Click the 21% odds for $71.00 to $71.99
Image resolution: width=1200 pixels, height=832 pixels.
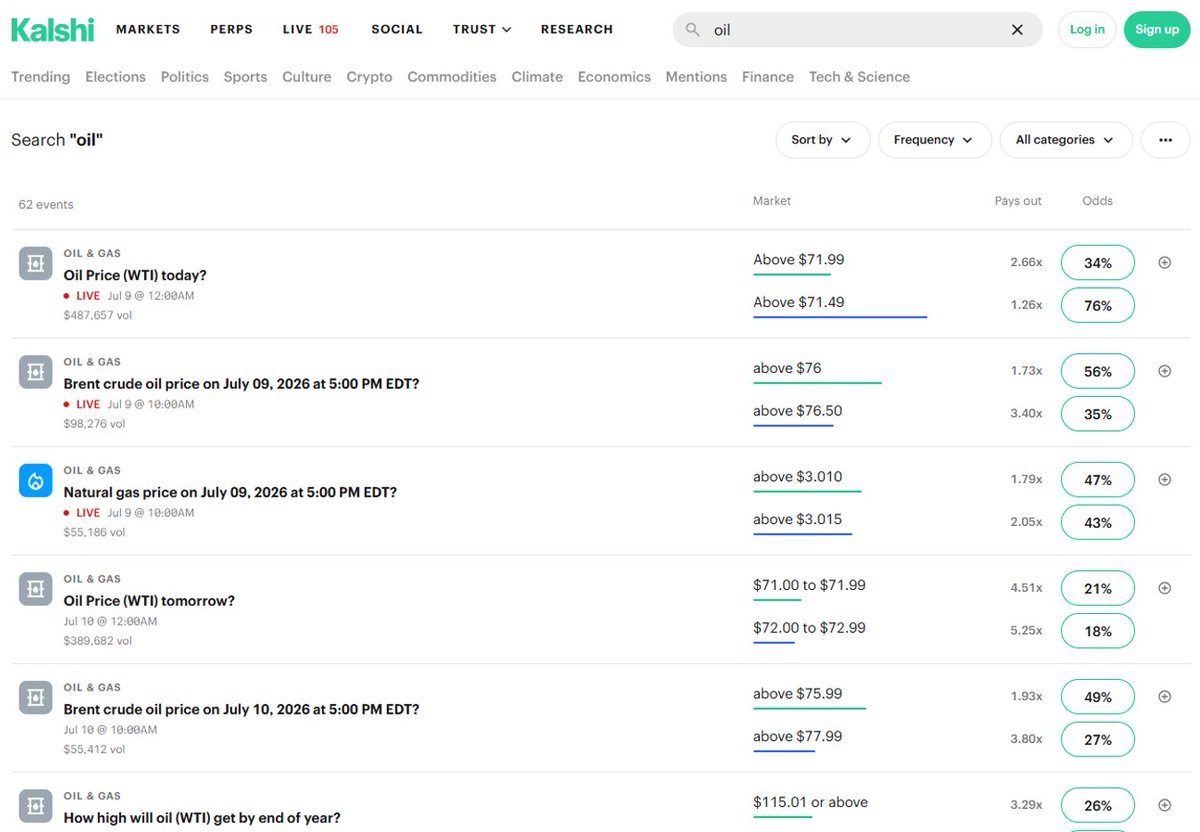(1098, 589)
